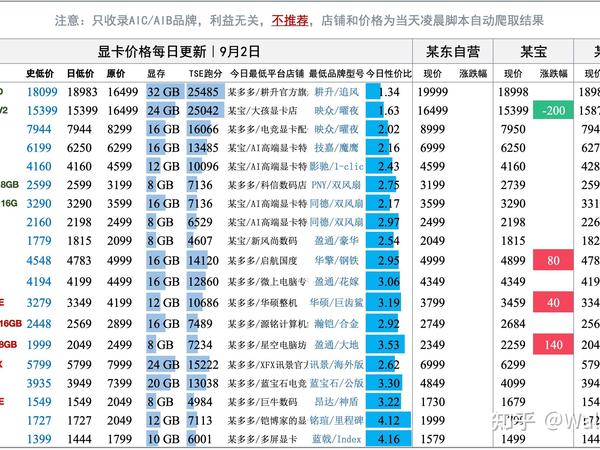Click brand model 技嘉/魔鹰
Screen dimensions: 600x450
click(x=336, y=148)
